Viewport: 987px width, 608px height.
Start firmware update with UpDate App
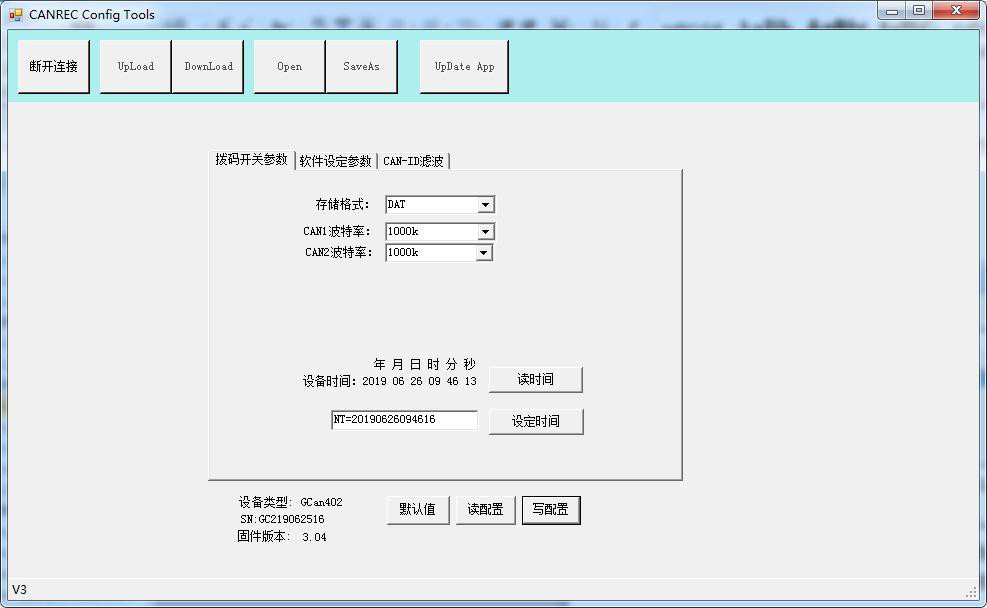tap(464, 67)
